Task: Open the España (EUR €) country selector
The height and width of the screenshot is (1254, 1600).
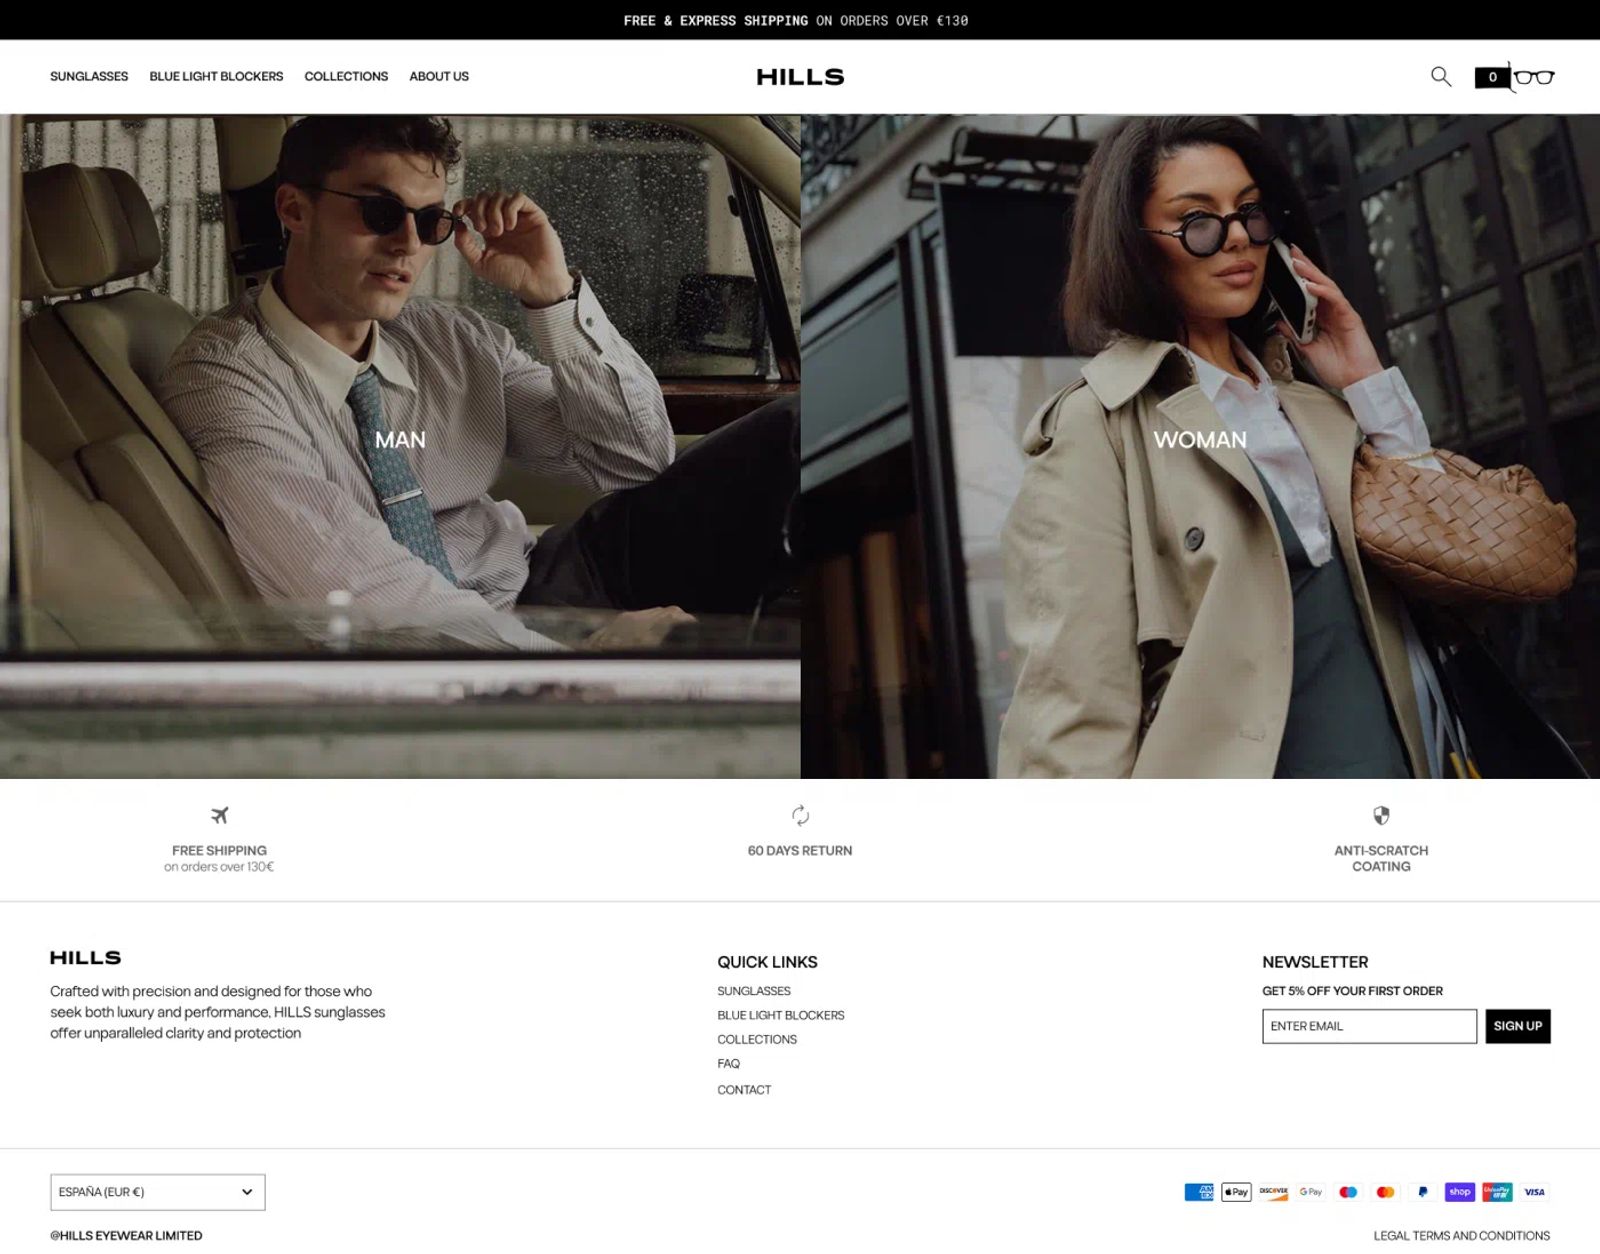Action: (x=158, y=1192)
